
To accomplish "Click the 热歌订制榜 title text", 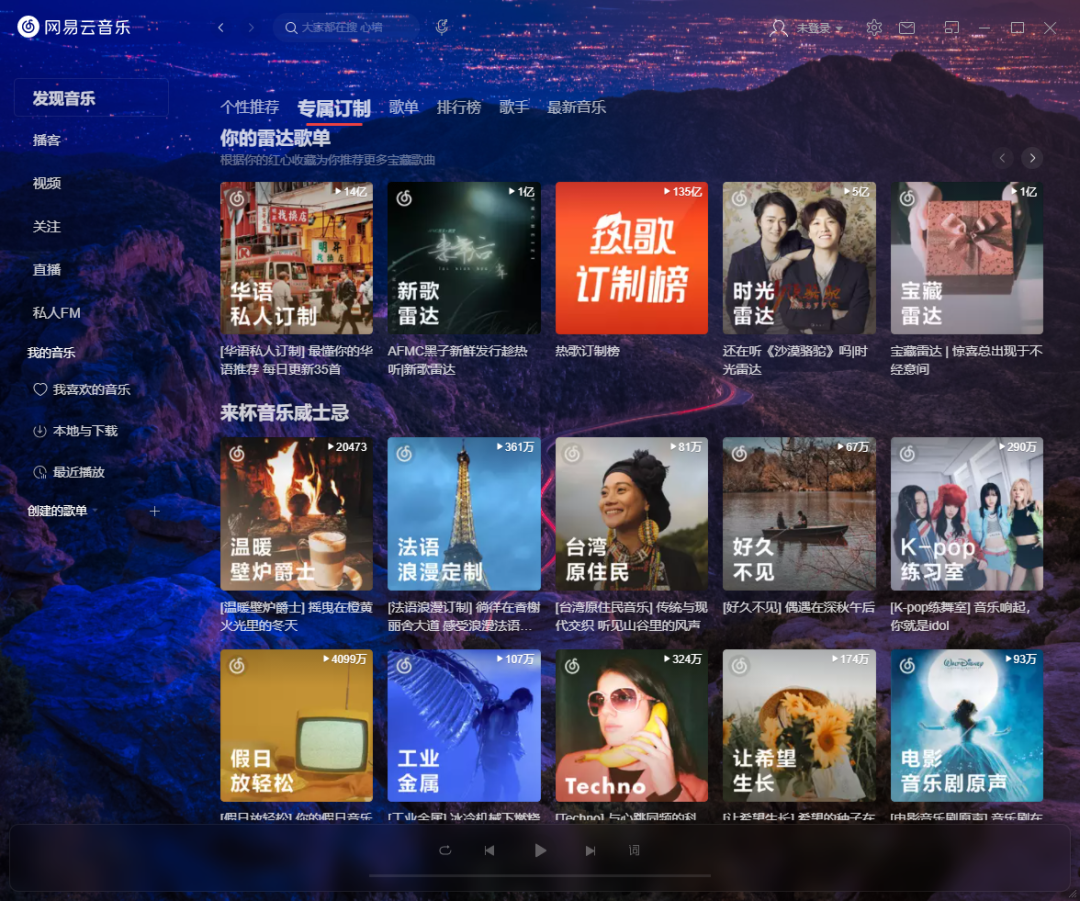I will tap(588, 351).
